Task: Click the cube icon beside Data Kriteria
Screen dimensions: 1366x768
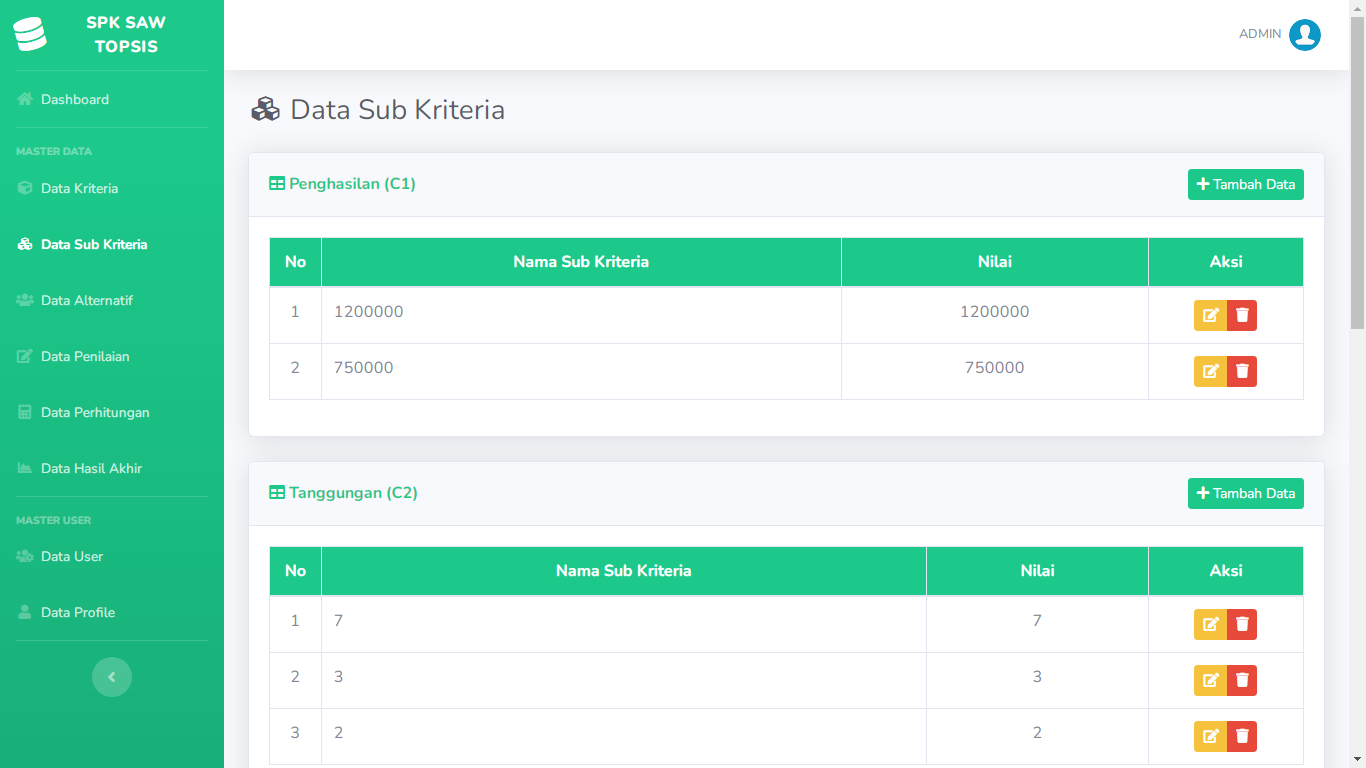Action: click(x=25, y=188)
